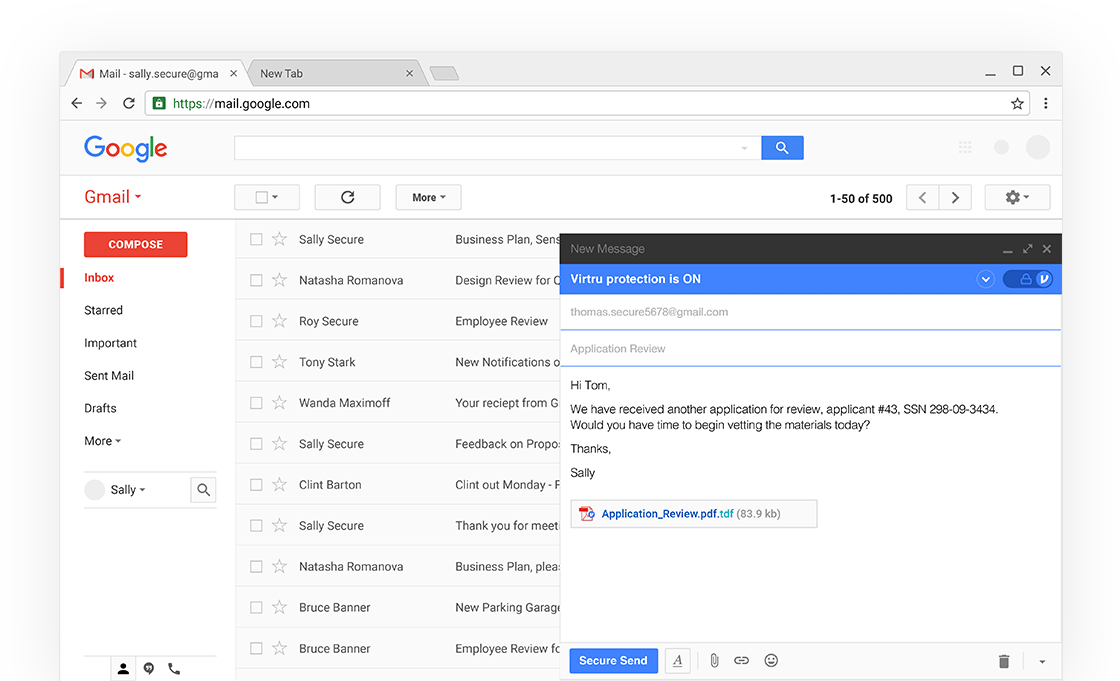Image resolution: width=1120 pixels, height=681 pixels.
Task: Expand the settings gear menu
Action: pos(1017,198)
